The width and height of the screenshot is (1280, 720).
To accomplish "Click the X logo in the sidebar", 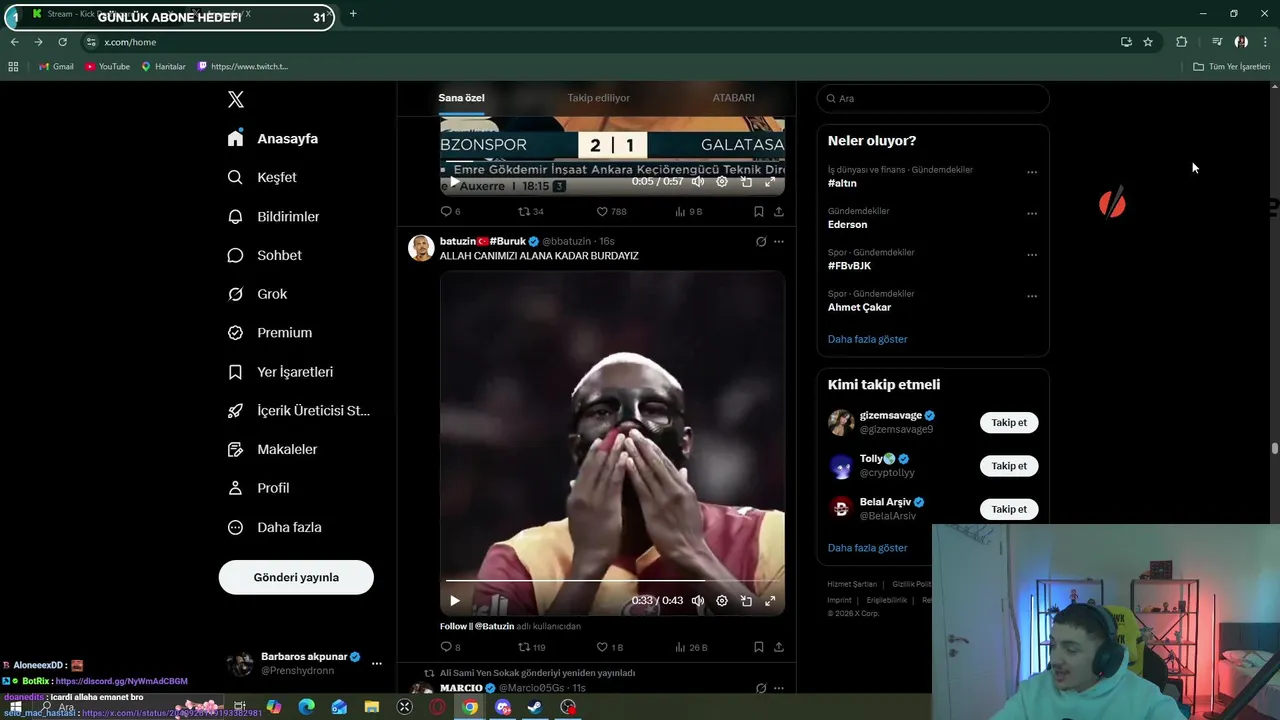I will 236,99.
